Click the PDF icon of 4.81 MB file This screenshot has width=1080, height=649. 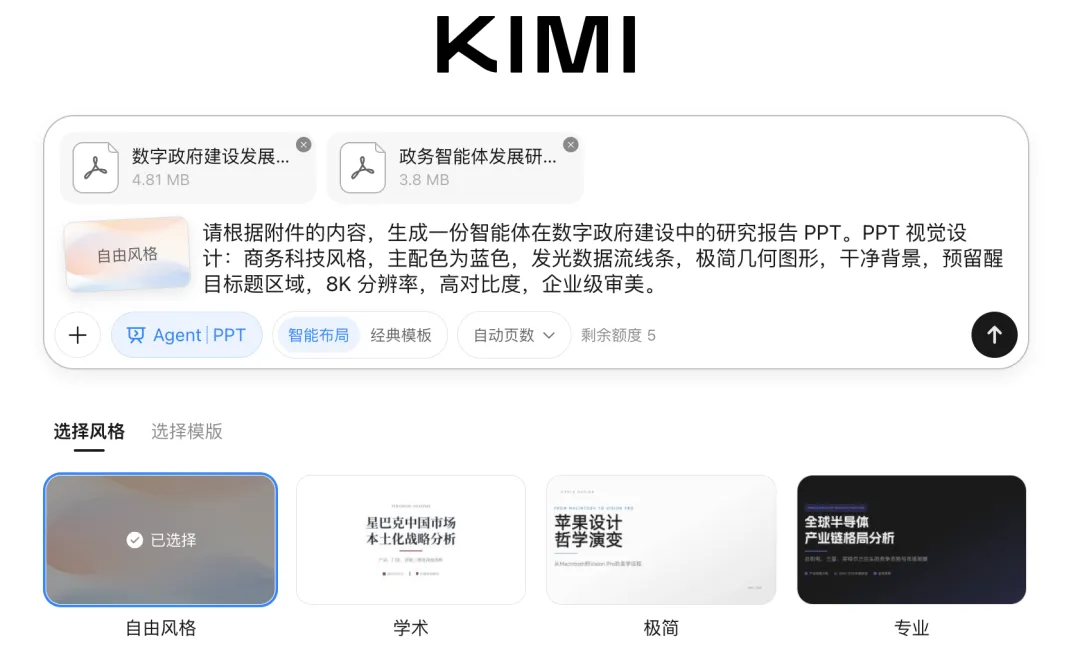click(96, 167)
